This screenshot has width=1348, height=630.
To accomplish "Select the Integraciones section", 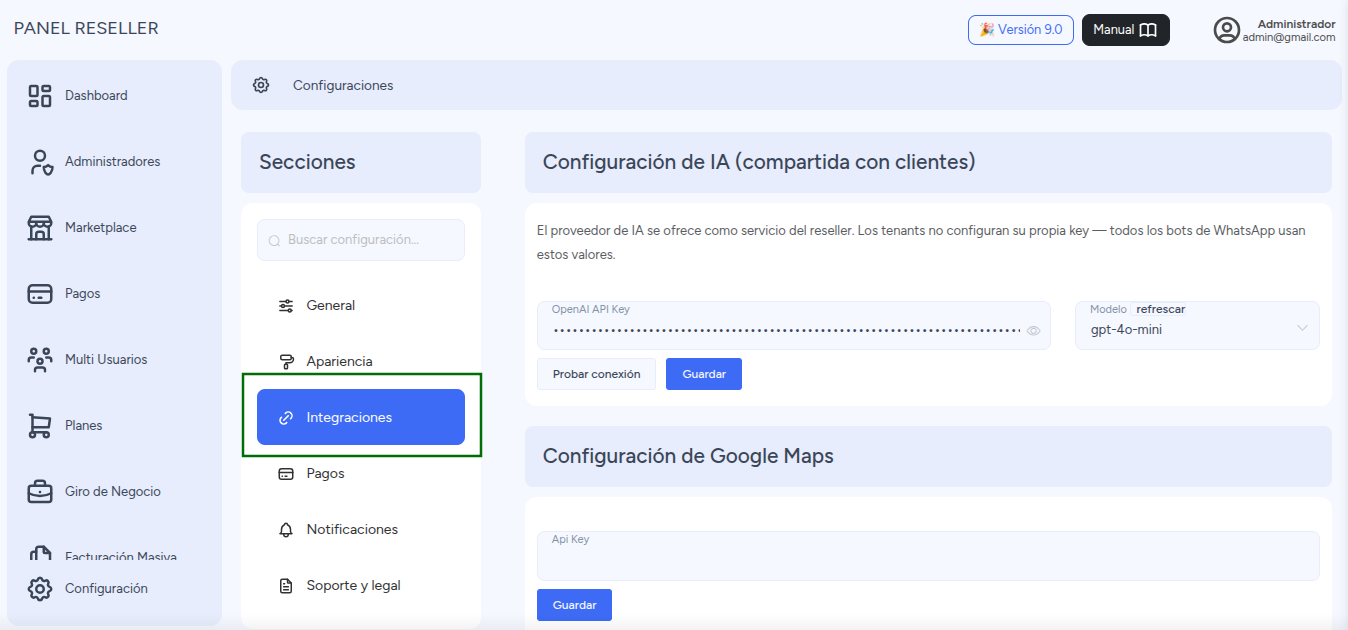I will click(361, 417).
